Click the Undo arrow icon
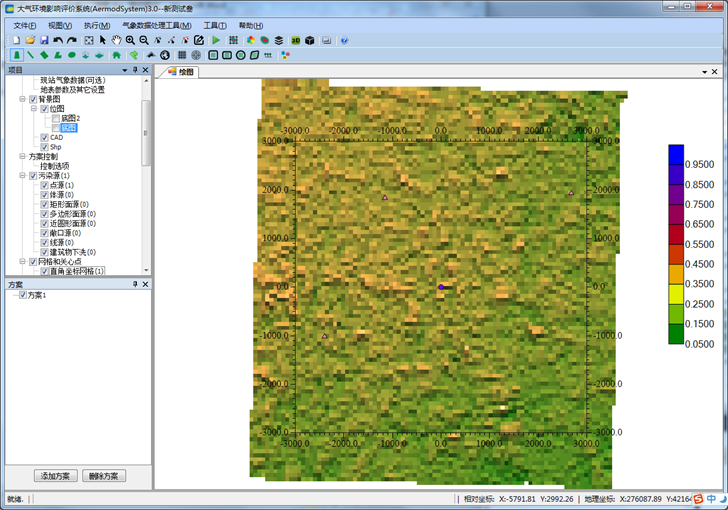 click(x=58, y=40)
